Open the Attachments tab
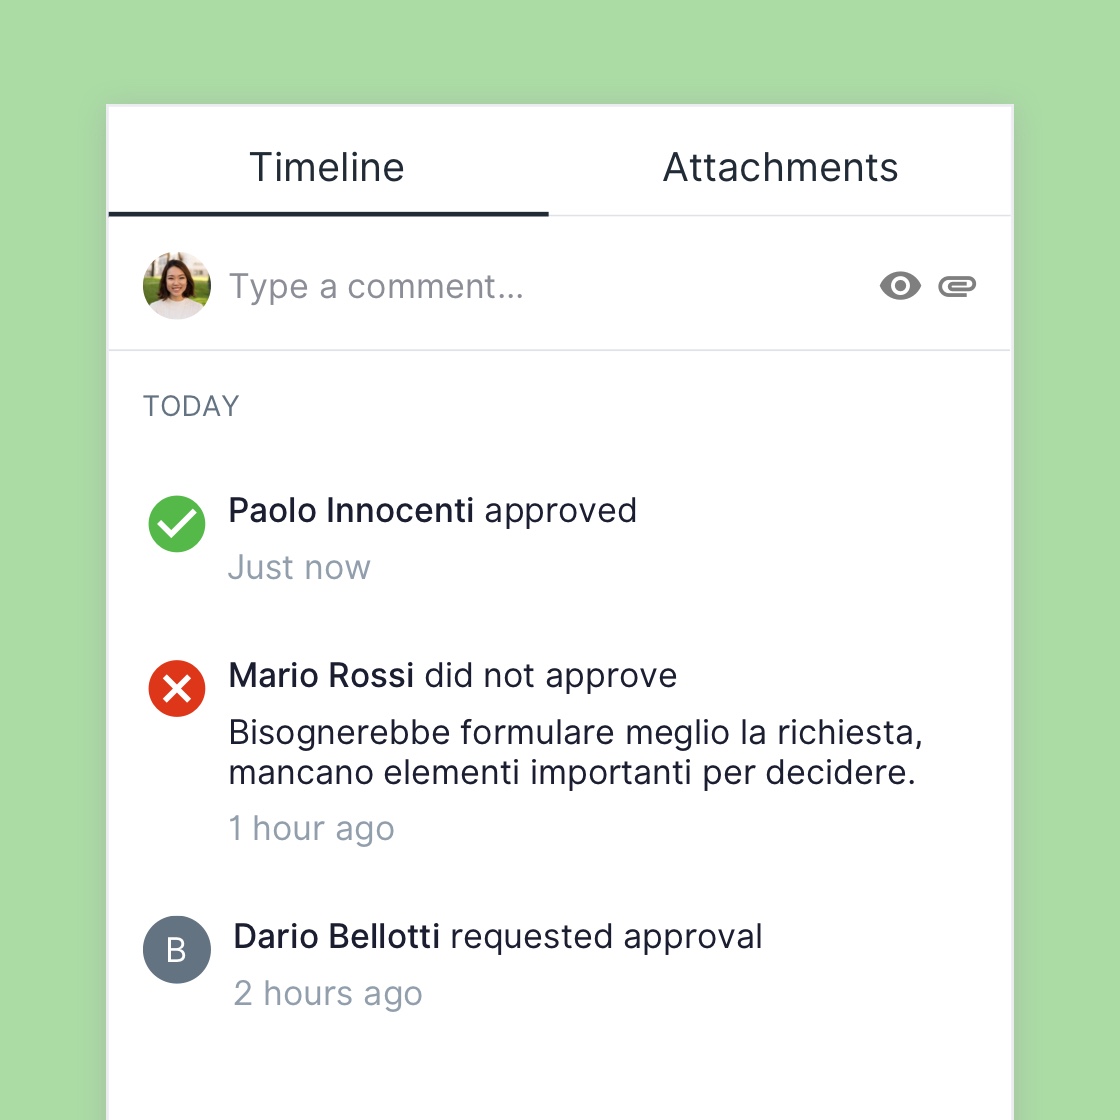1120x1120 pixels. pos(780,167)
